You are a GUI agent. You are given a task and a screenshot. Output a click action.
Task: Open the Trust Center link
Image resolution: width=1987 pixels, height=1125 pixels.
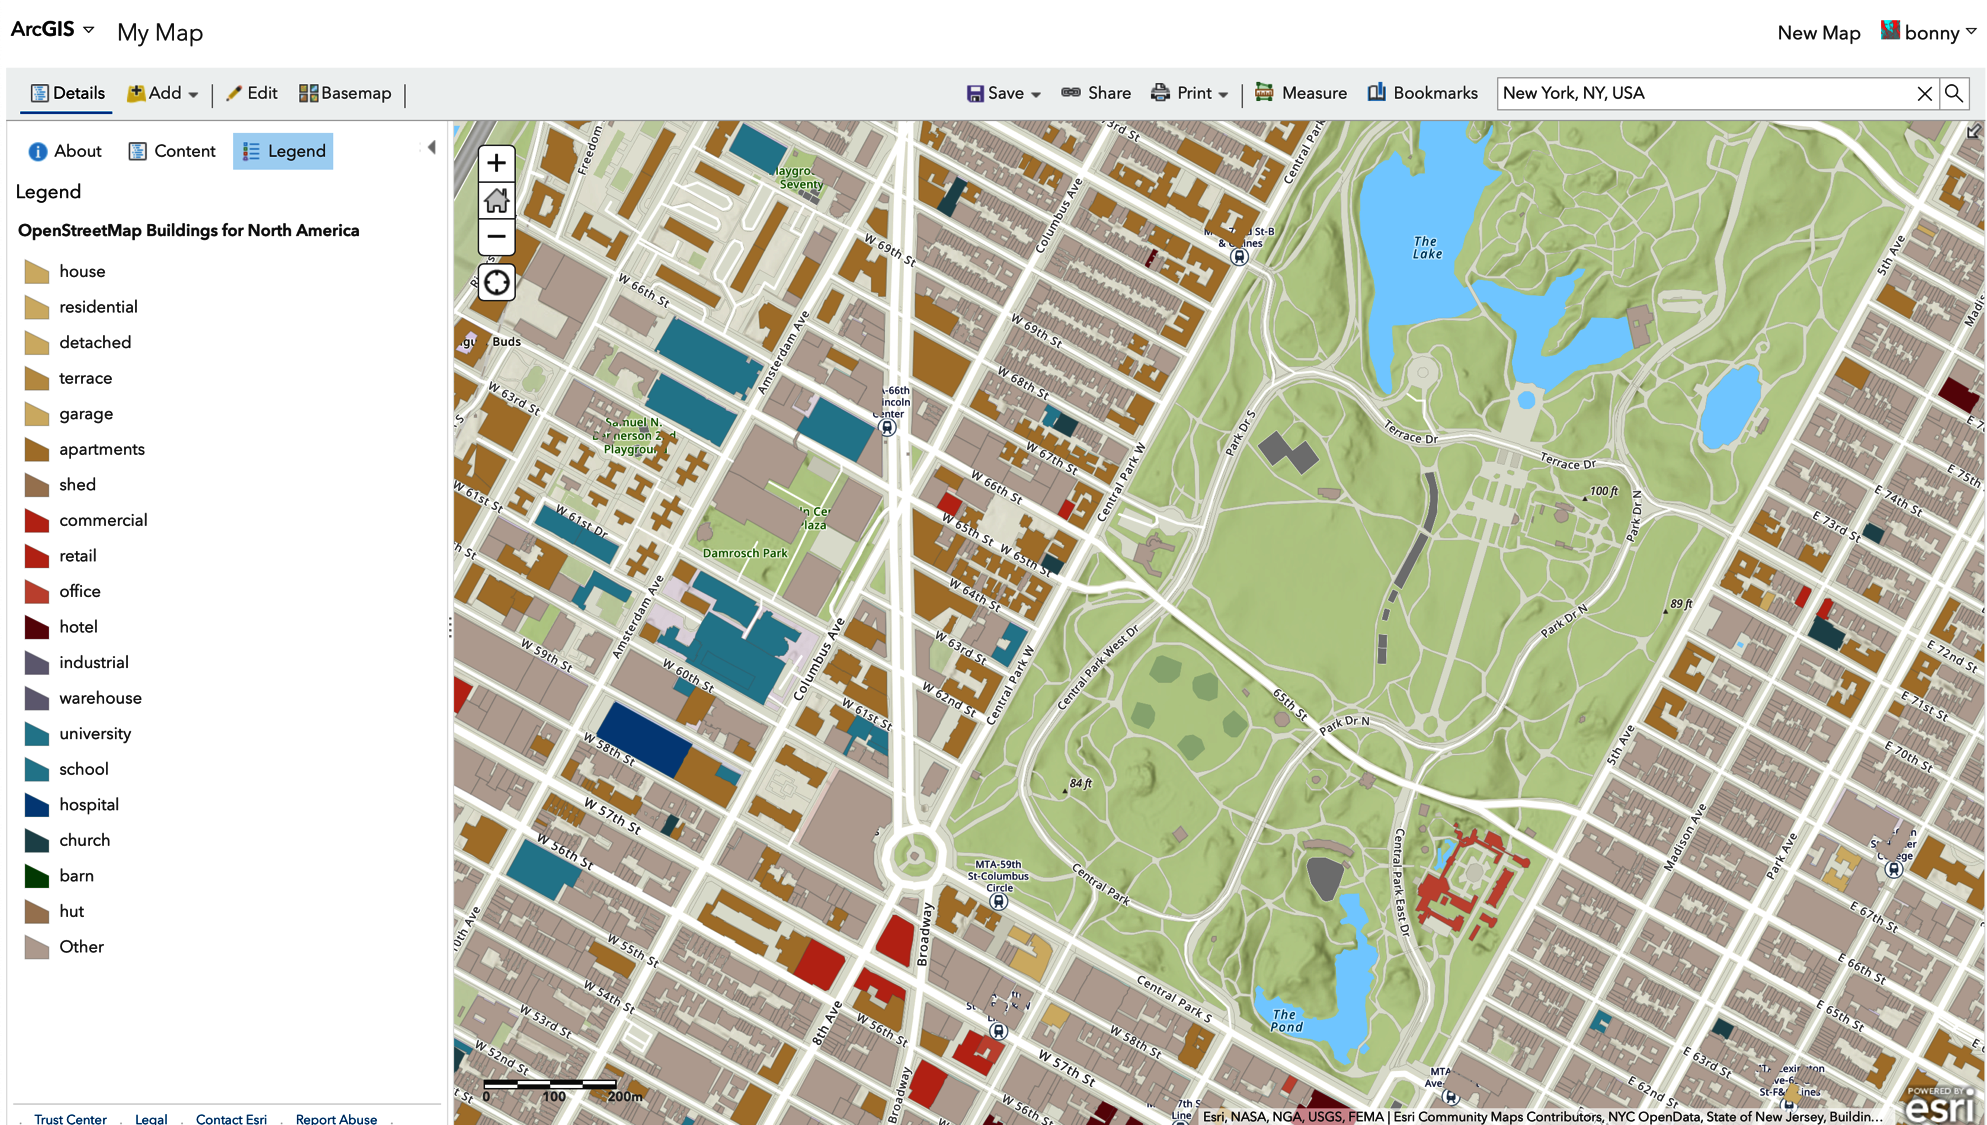tap(70, 1118)
